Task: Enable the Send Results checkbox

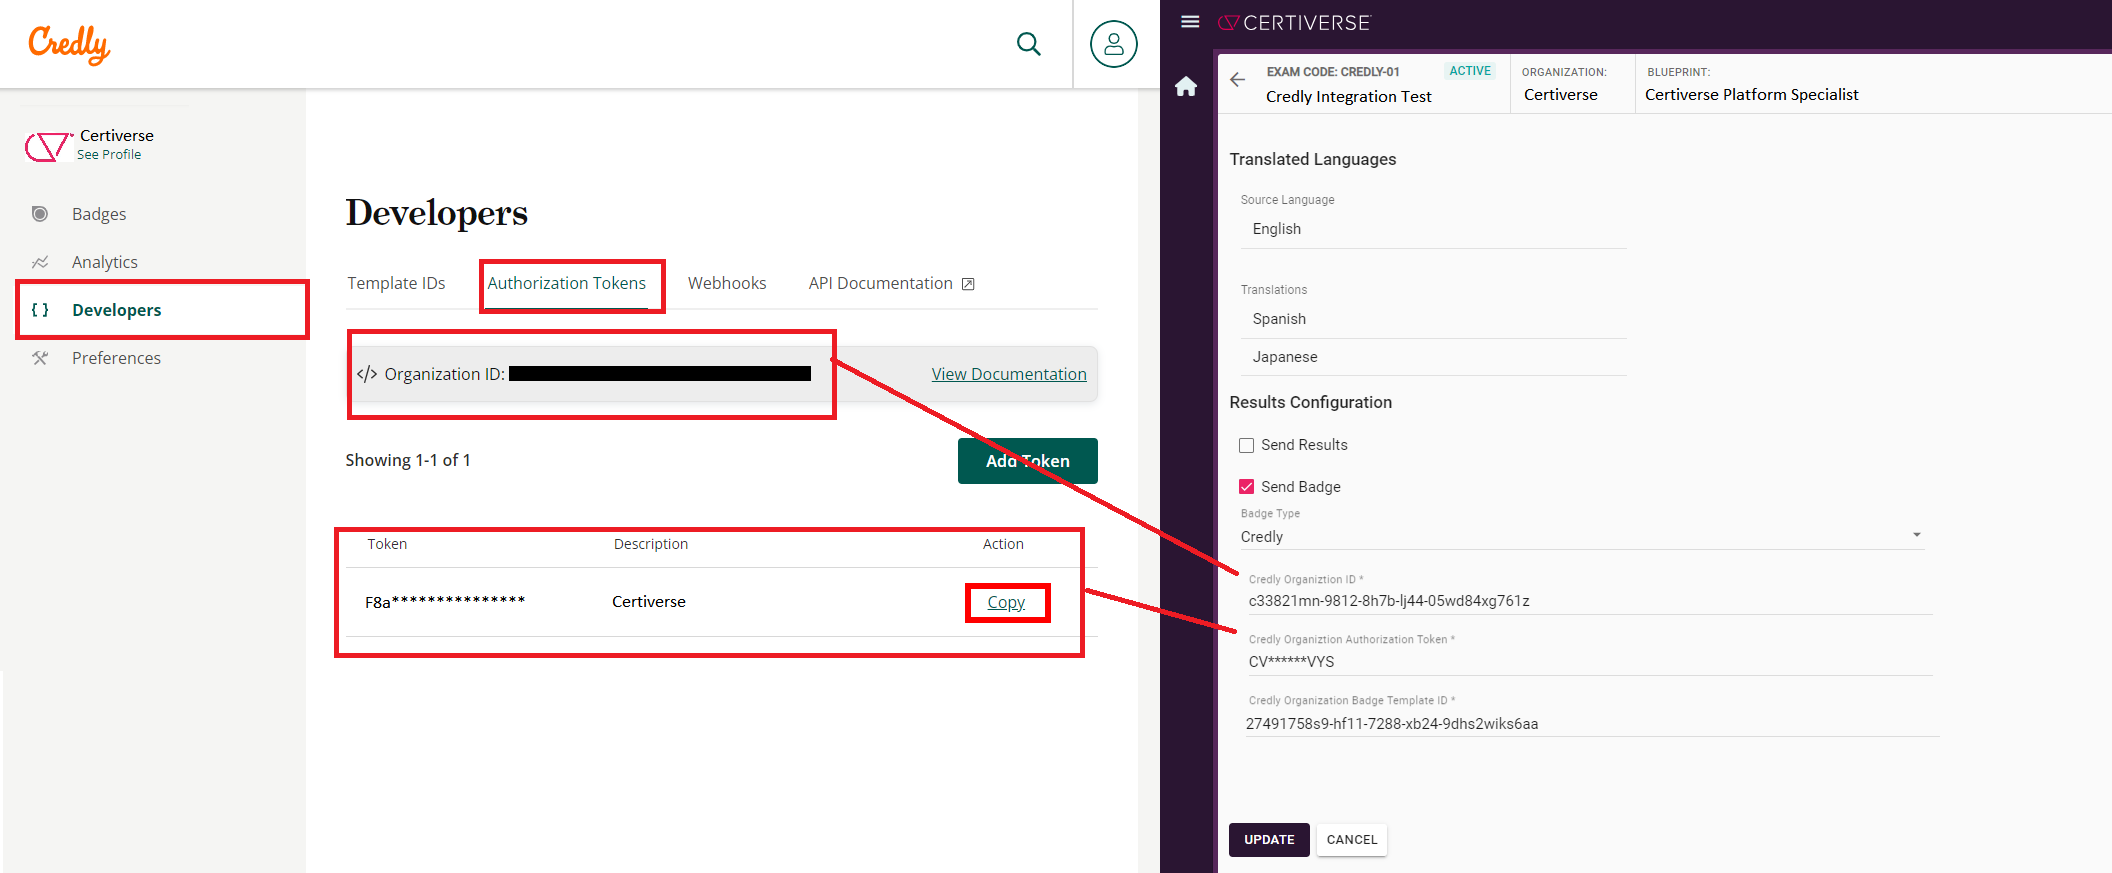Action: [1246, 445]
